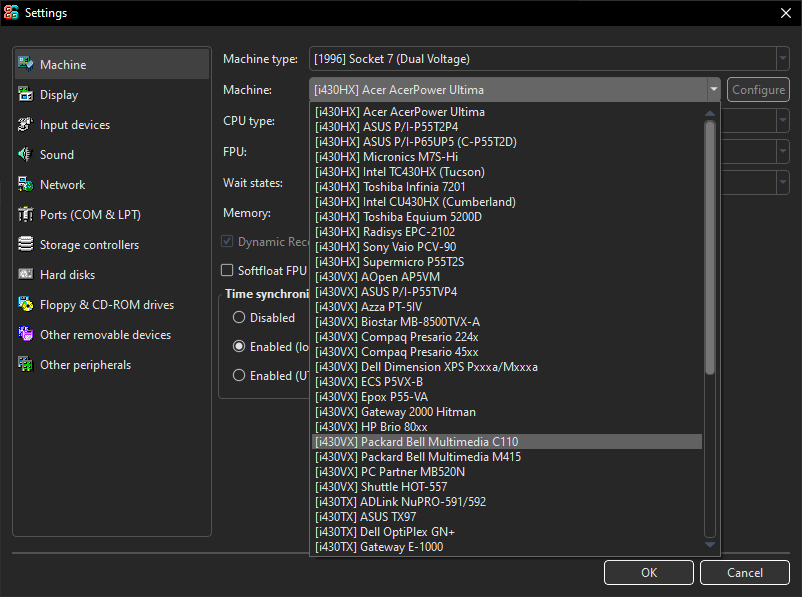Choose [i430VX] ECS P5VX-B
This screenshot has width=802, height=597.
(x=507, y=382)
